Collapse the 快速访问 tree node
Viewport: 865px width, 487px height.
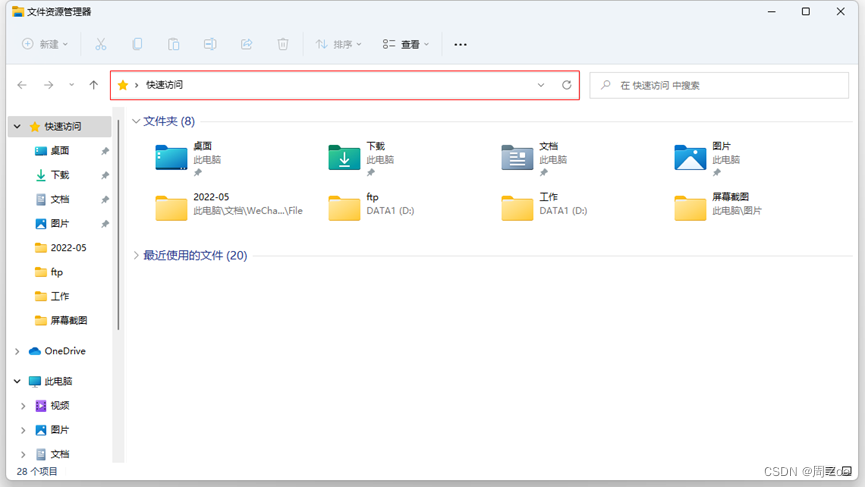[17, 127]
